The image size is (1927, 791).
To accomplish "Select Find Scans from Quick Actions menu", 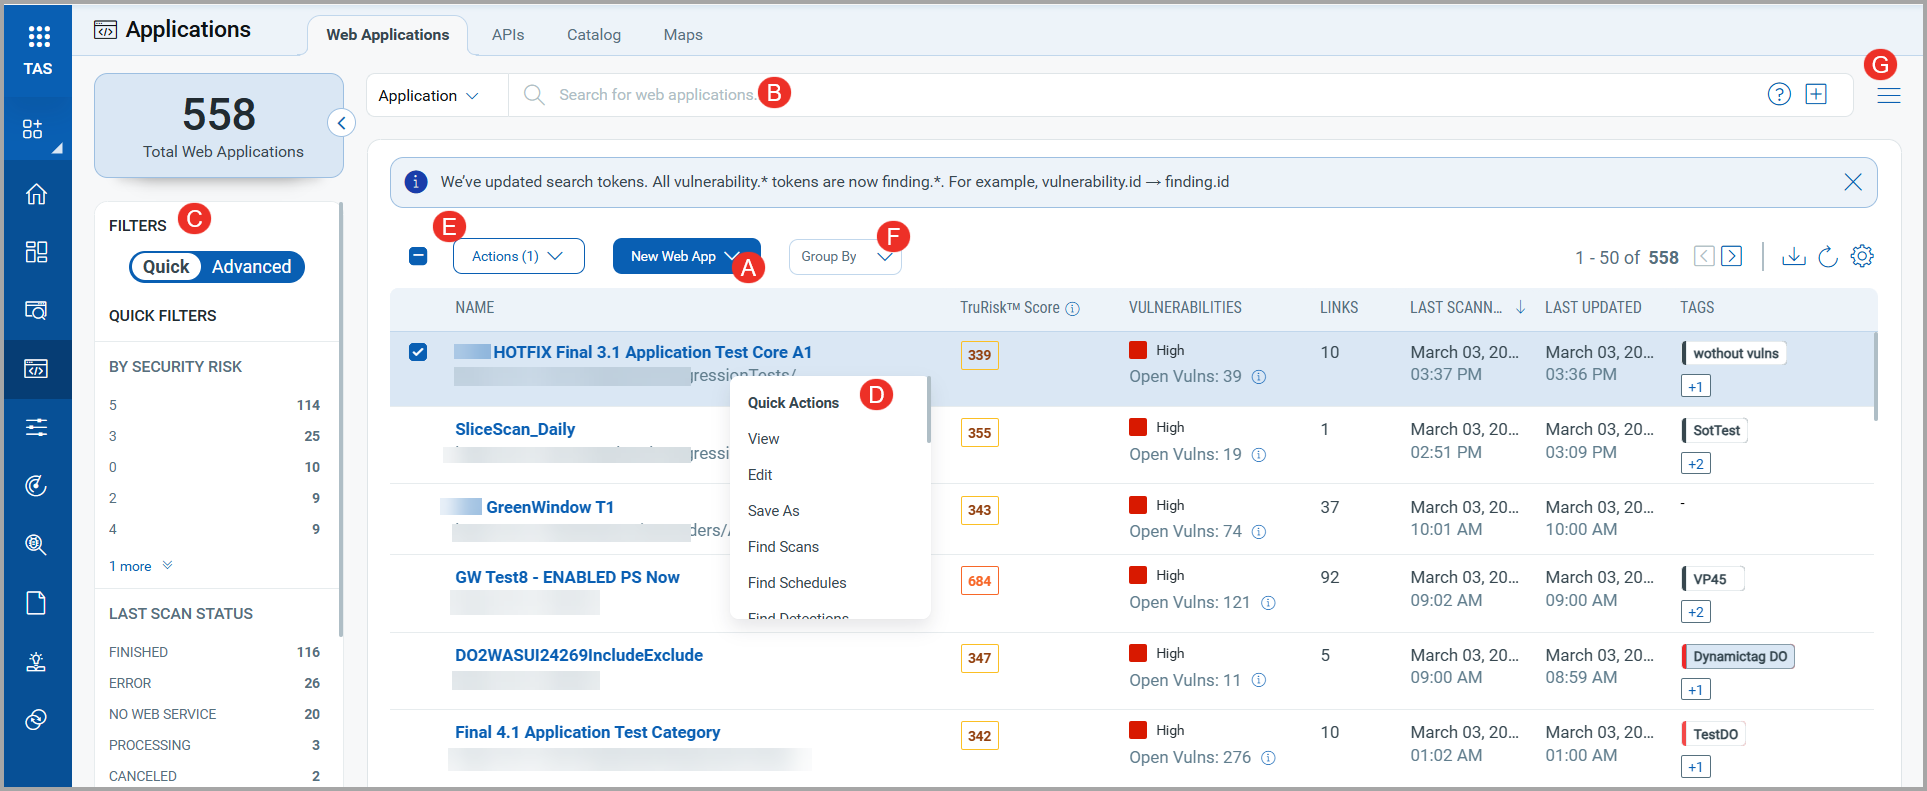I will coord(783,547).
